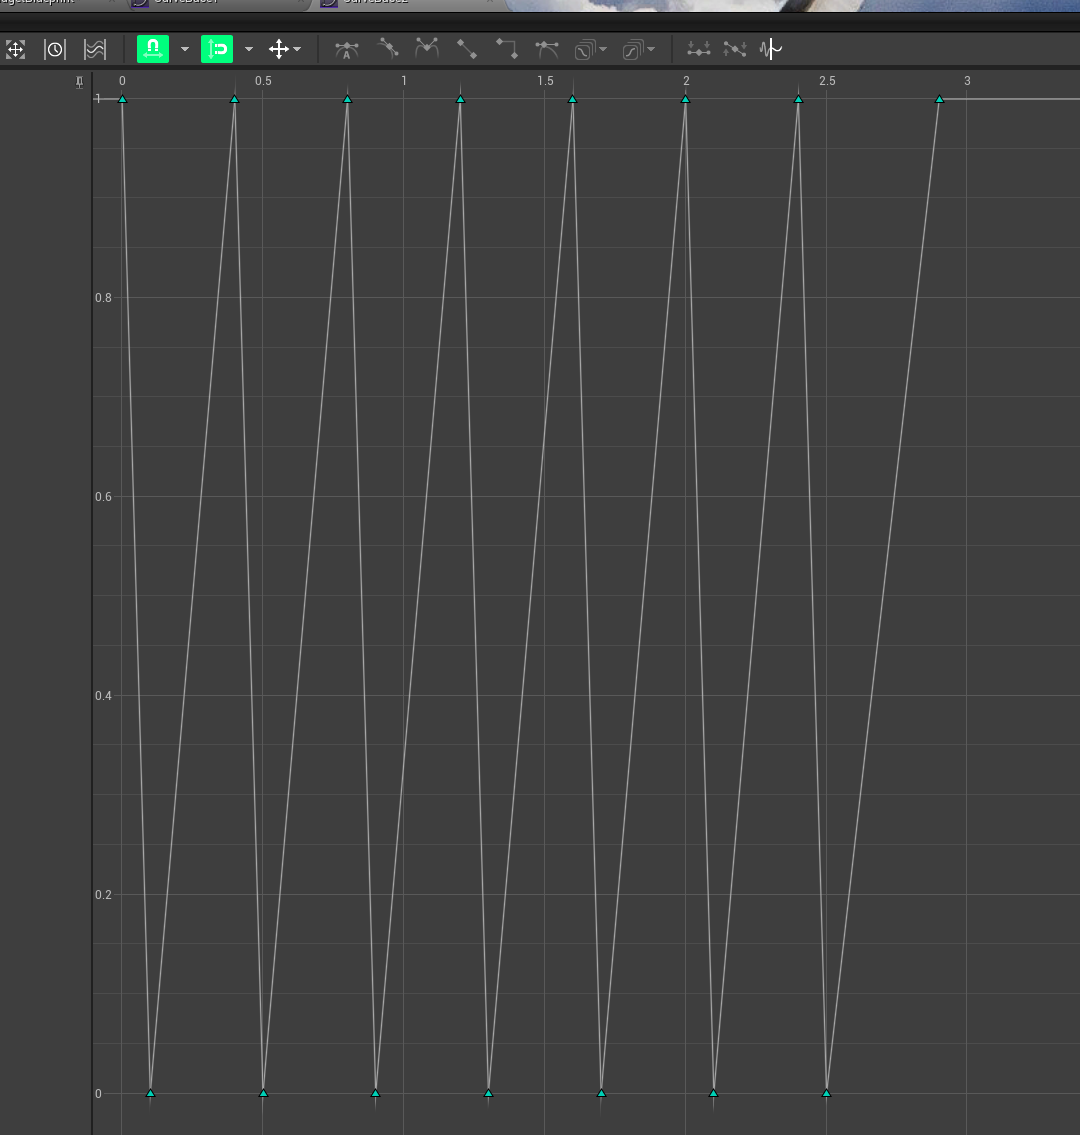Select the bottom key near time 1.3
This screenshot has height=1135, width=1080.
[489, 1093]
